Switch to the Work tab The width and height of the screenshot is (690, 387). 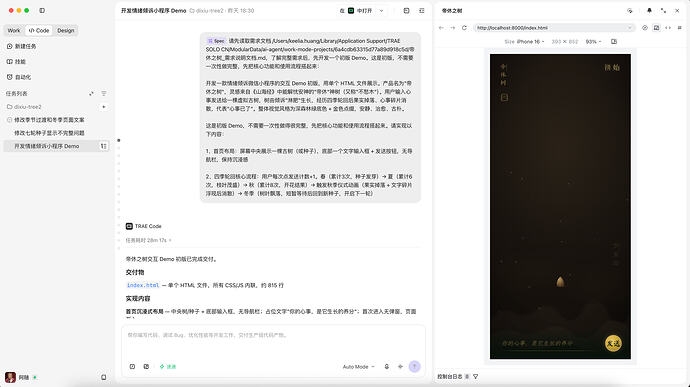(x=14, y=30)
